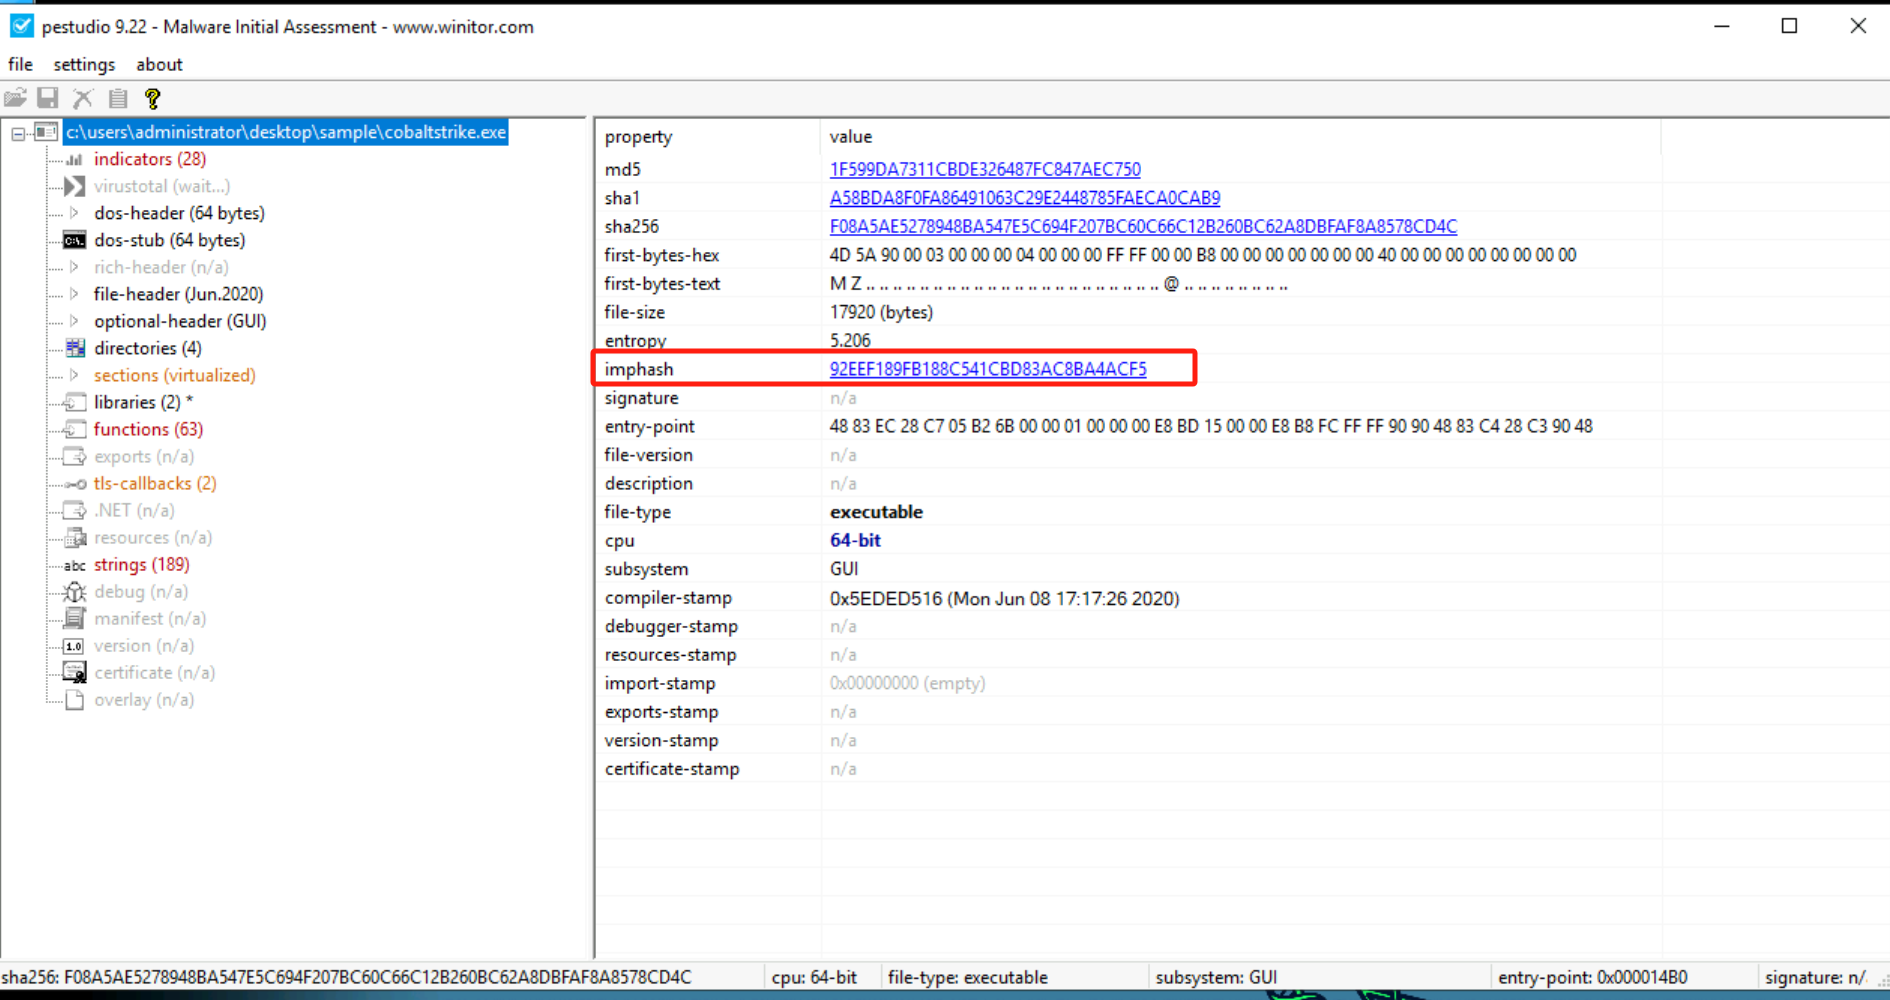Select the cpu value "64-bit" in table
The width and height of the screenshot is (1890, 1000).
point(855,540)
